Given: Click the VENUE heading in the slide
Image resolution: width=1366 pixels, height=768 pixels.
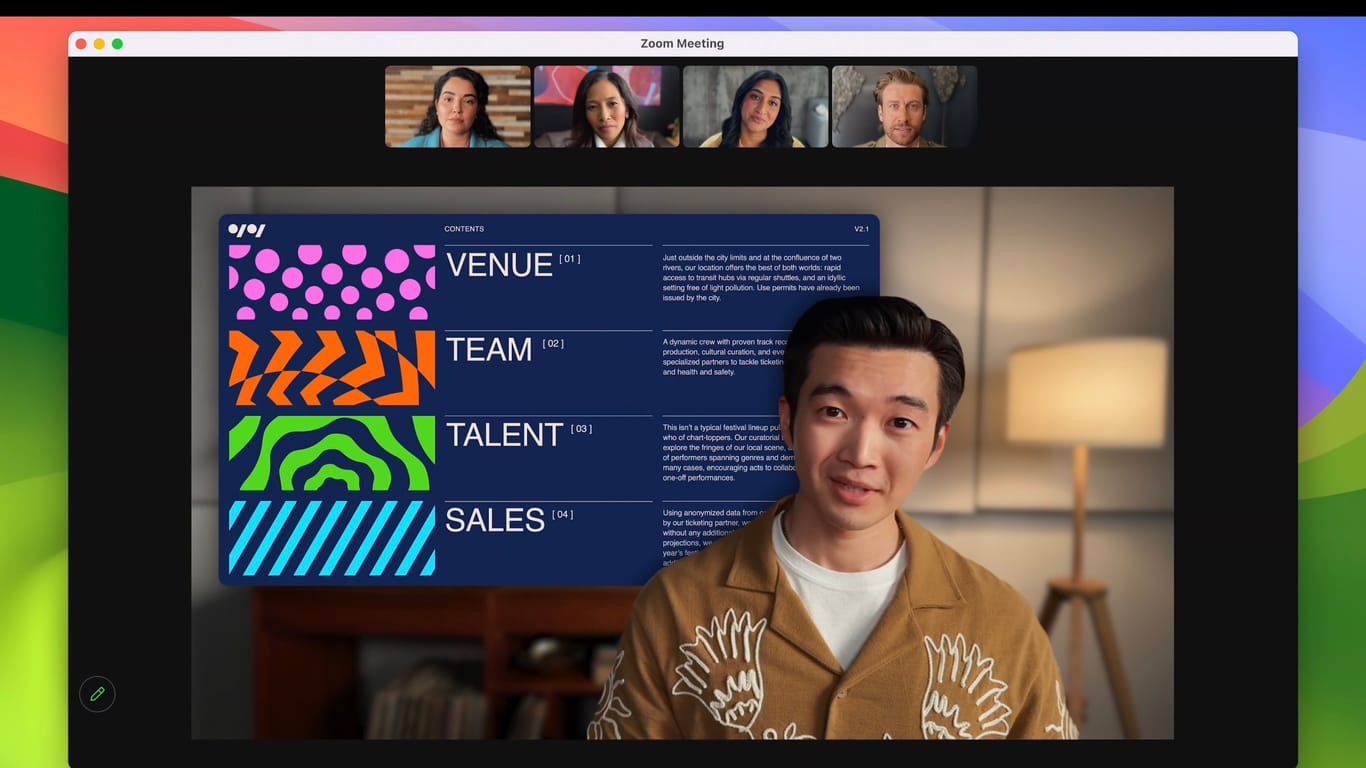Looking at the screenshot, I should (499, 265).
